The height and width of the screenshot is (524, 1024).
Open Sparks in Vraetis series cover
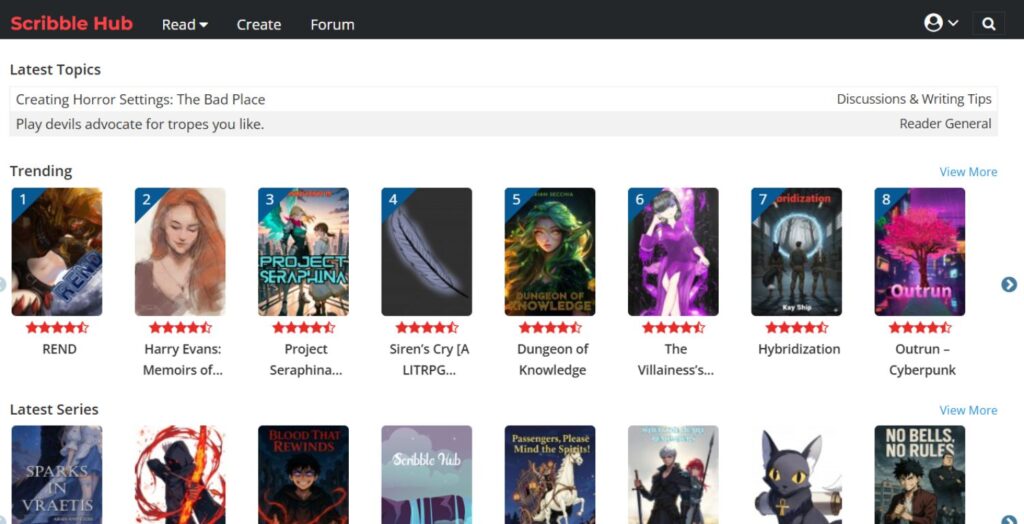pyautogui.click(x=57, y=474)
